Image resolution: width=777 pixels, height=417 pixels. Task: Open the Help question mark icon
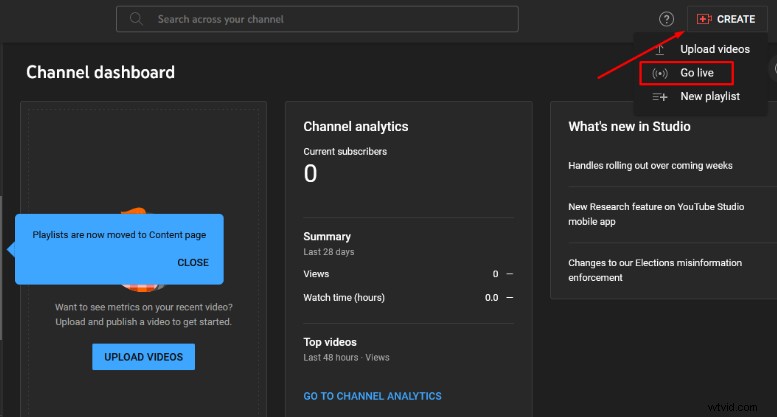tap(666, 19)
